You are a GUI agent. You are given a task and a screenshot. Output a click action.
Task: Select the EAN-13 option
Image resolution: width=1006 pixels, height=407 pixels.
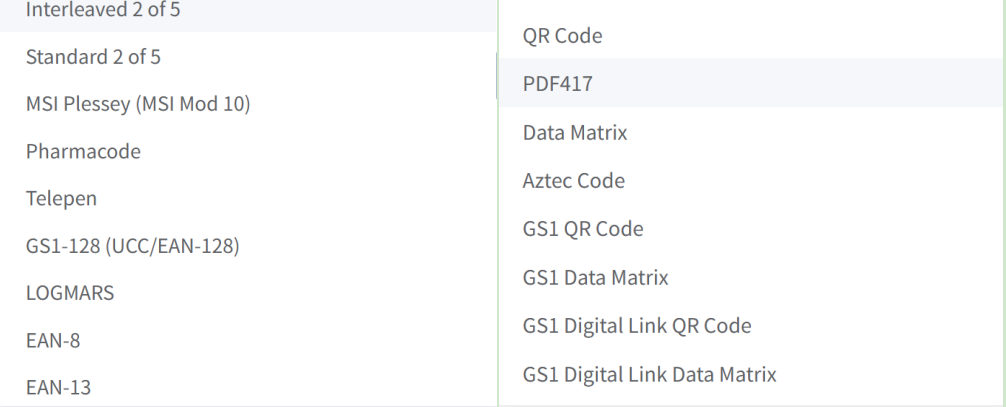point(58,387)
